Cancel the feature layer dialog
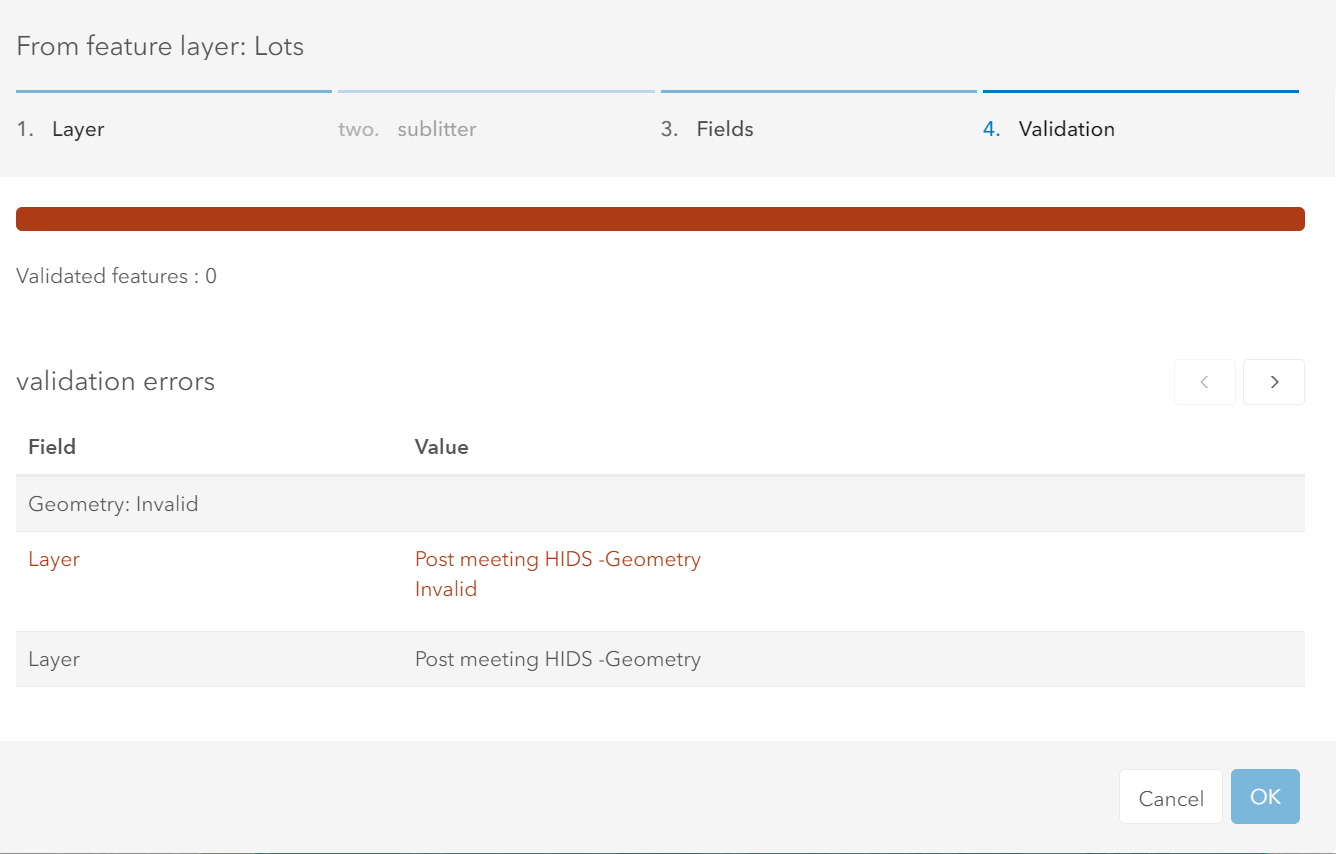This screenshot has height=854, width=1336. pyautogui.click(x=1170, y=798)
